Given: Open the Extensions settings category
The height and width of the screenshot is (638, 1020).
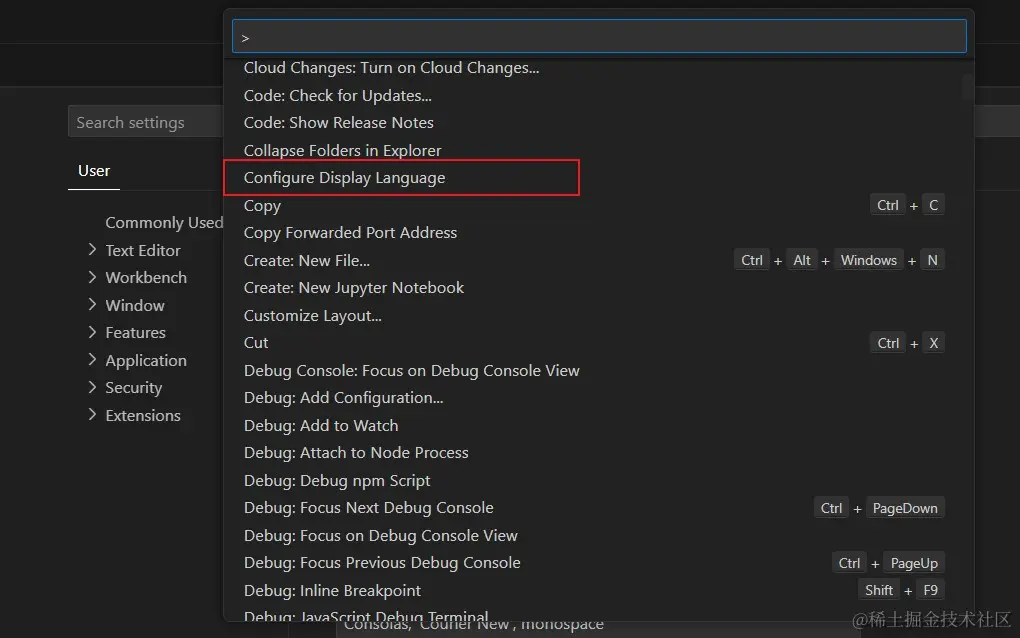Looking at the screenshot, I should point(142,415).
